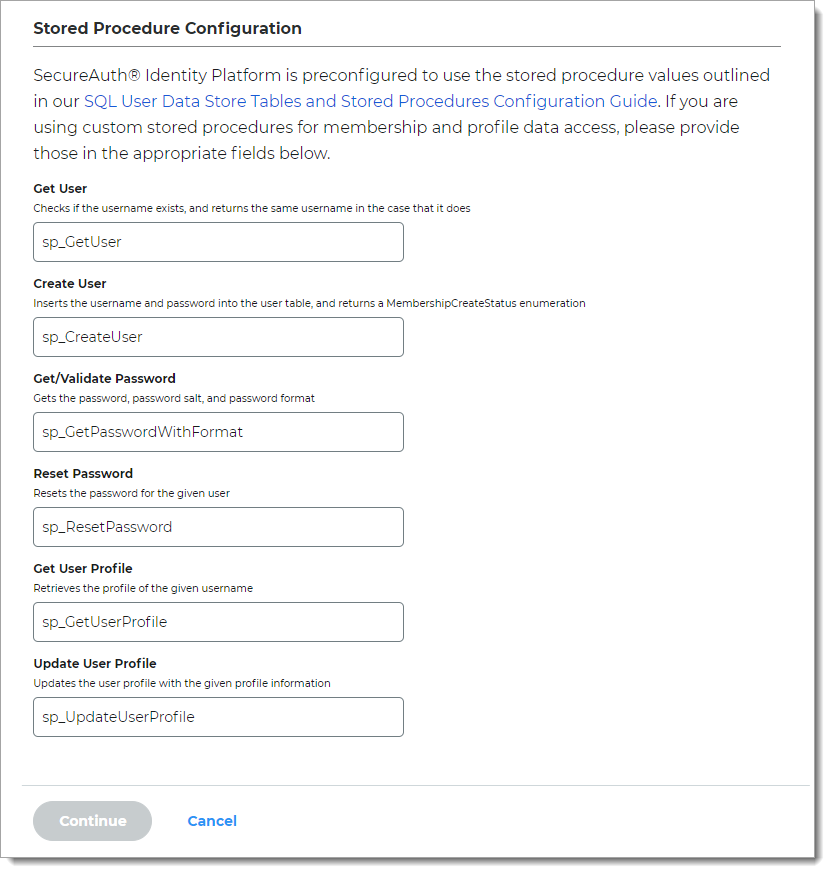This screenshot has width=830, height=873.
Task: Open the SQL User Data Store Configuration Guide link
Action: point(370,101)
